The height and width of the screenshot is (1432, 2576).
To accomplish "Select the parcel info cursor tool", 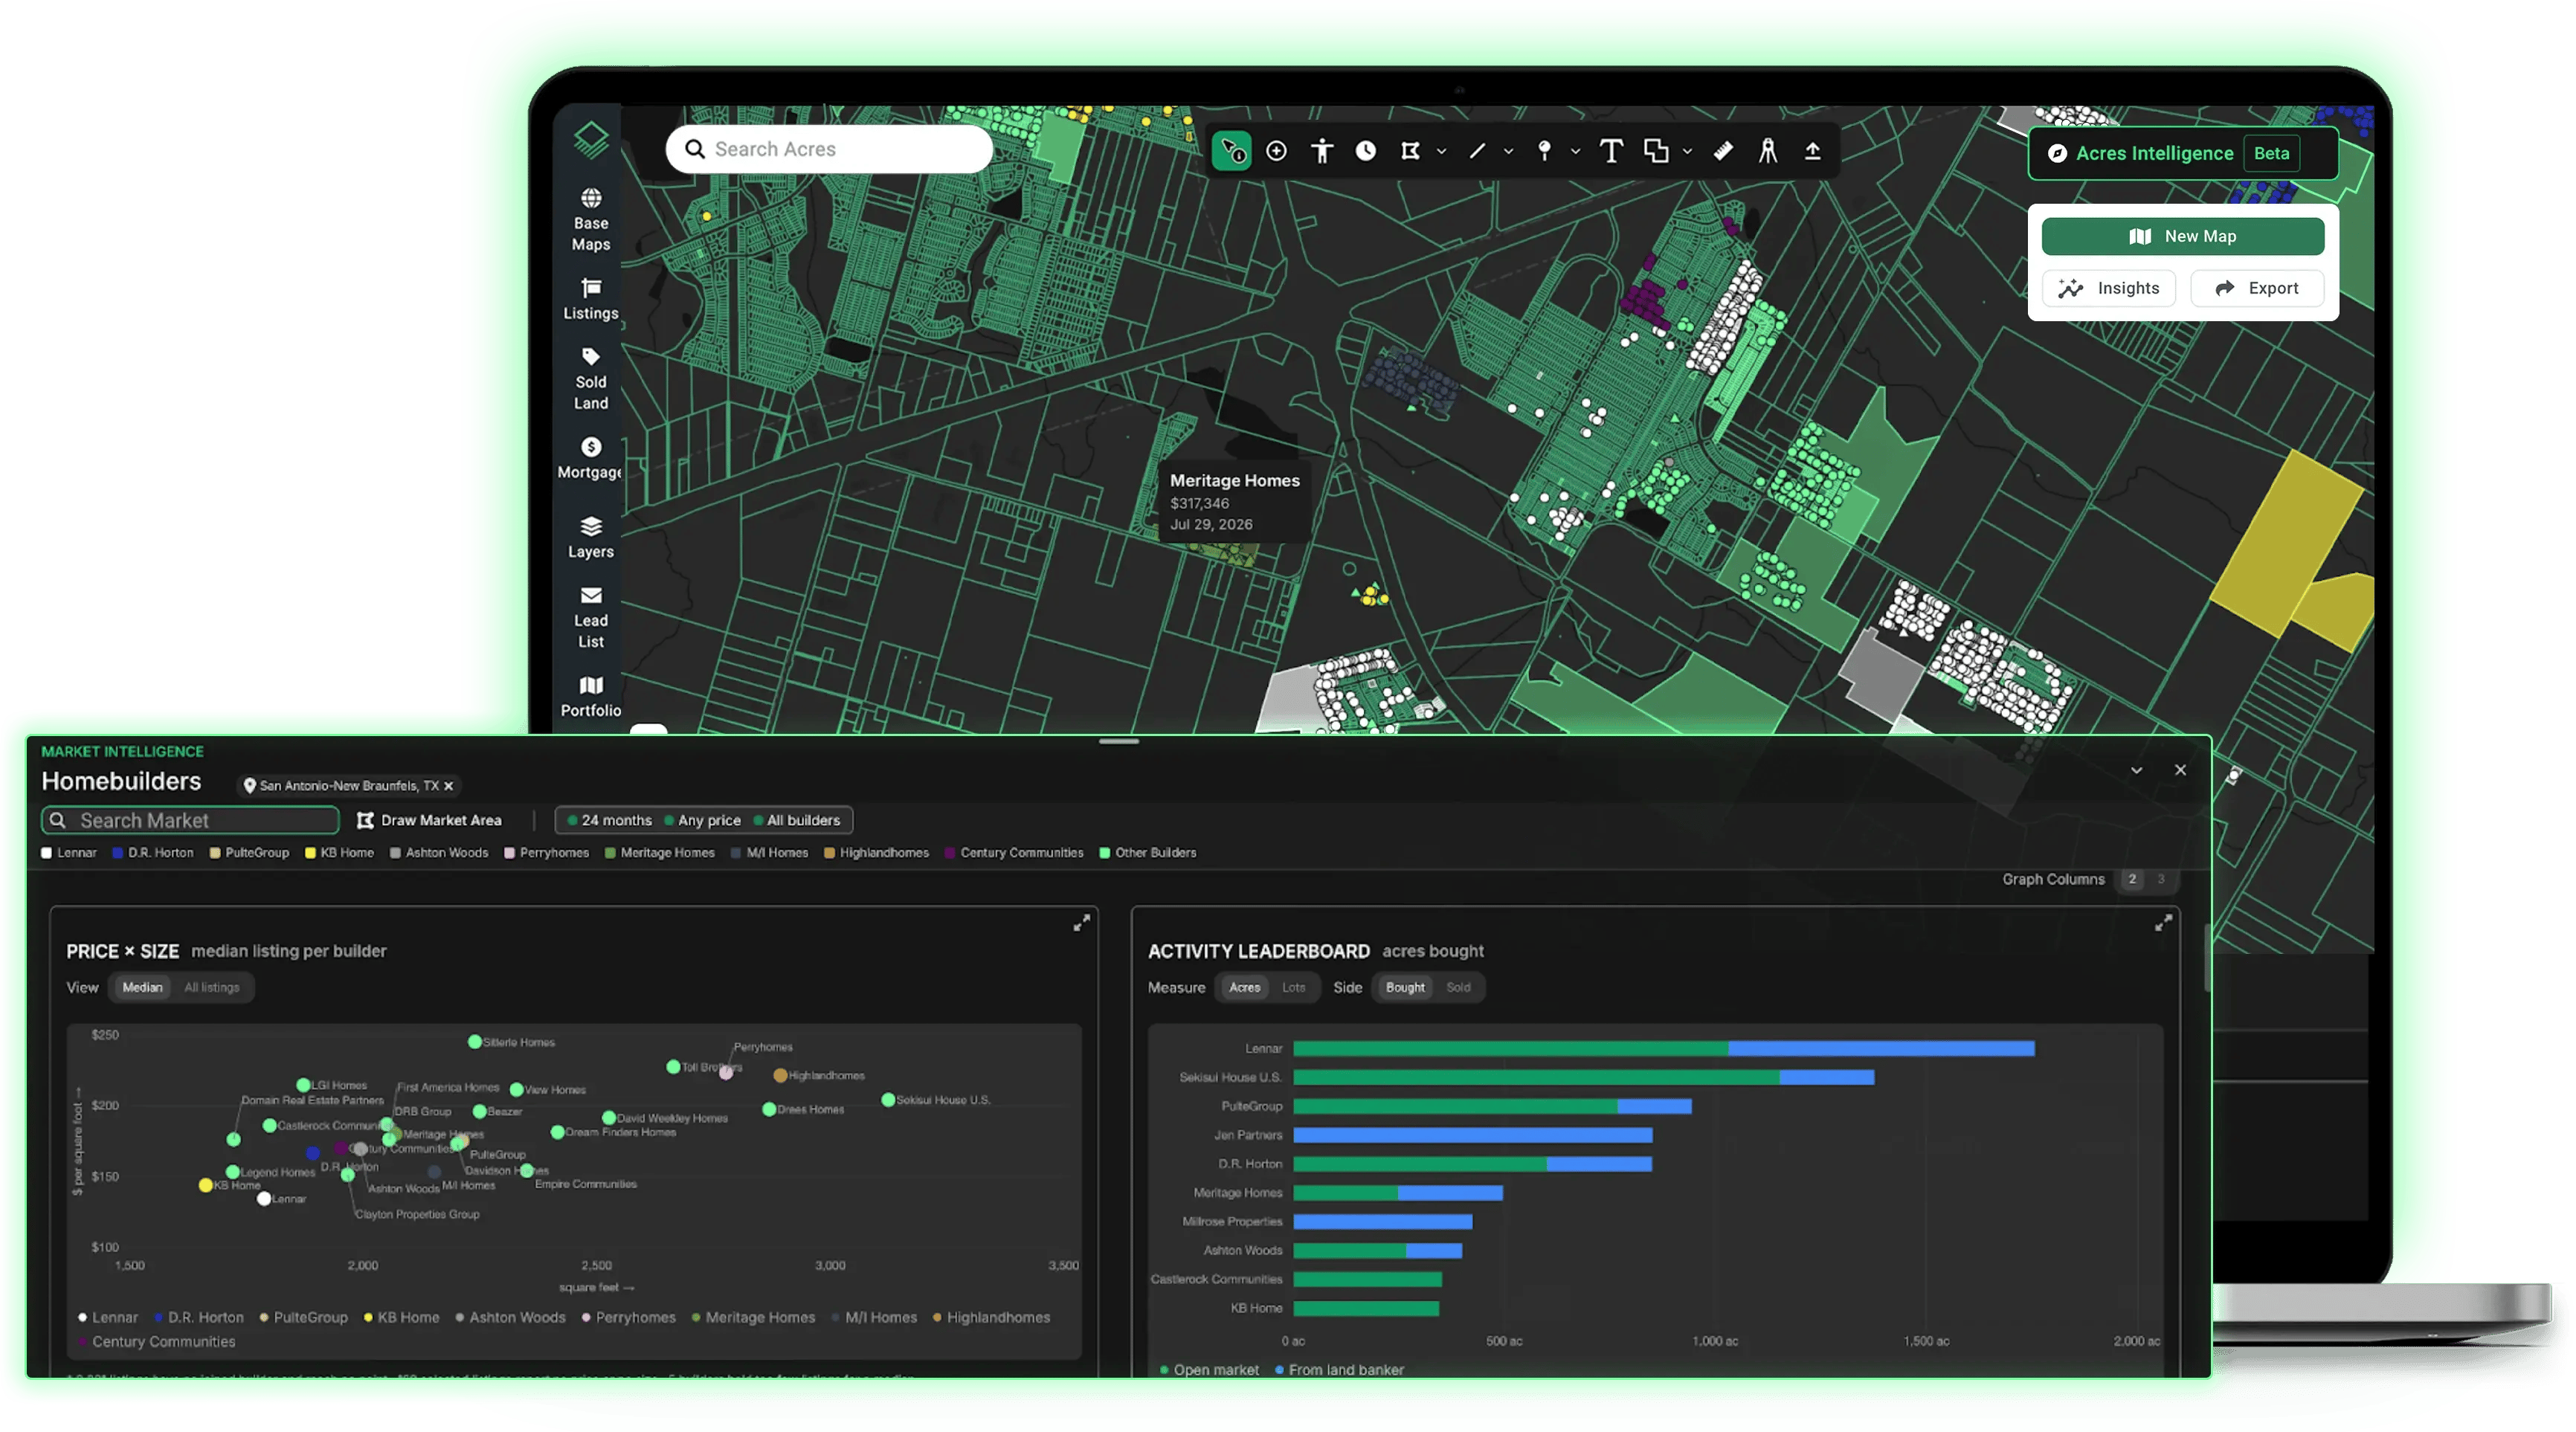I will point(1231,151).
